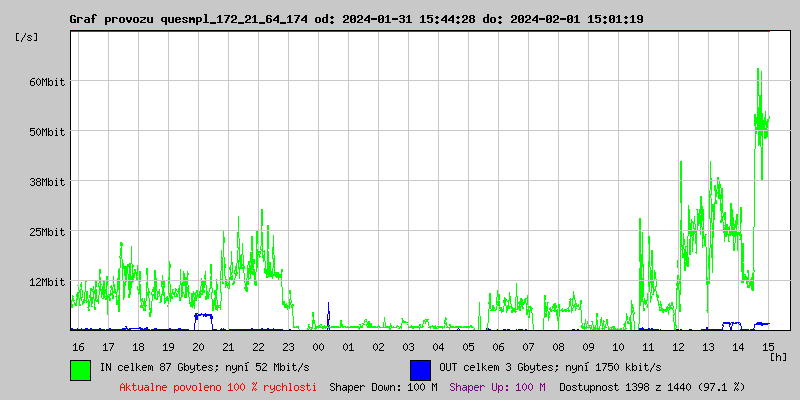Click the OUT celkem 3 Gbytes text
Screen dimensions: 800x400
(550, 368)
